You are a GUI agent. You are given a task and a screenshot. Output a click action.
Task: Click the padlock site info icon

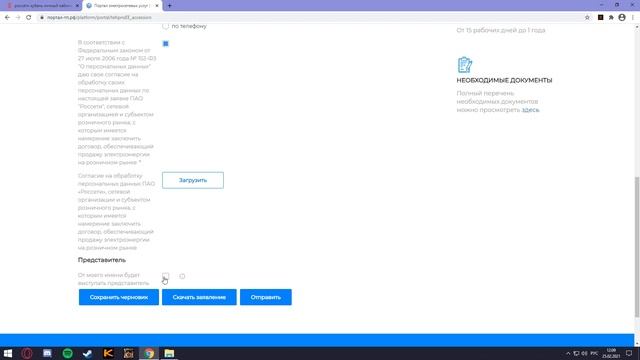(x=42, y=18)
